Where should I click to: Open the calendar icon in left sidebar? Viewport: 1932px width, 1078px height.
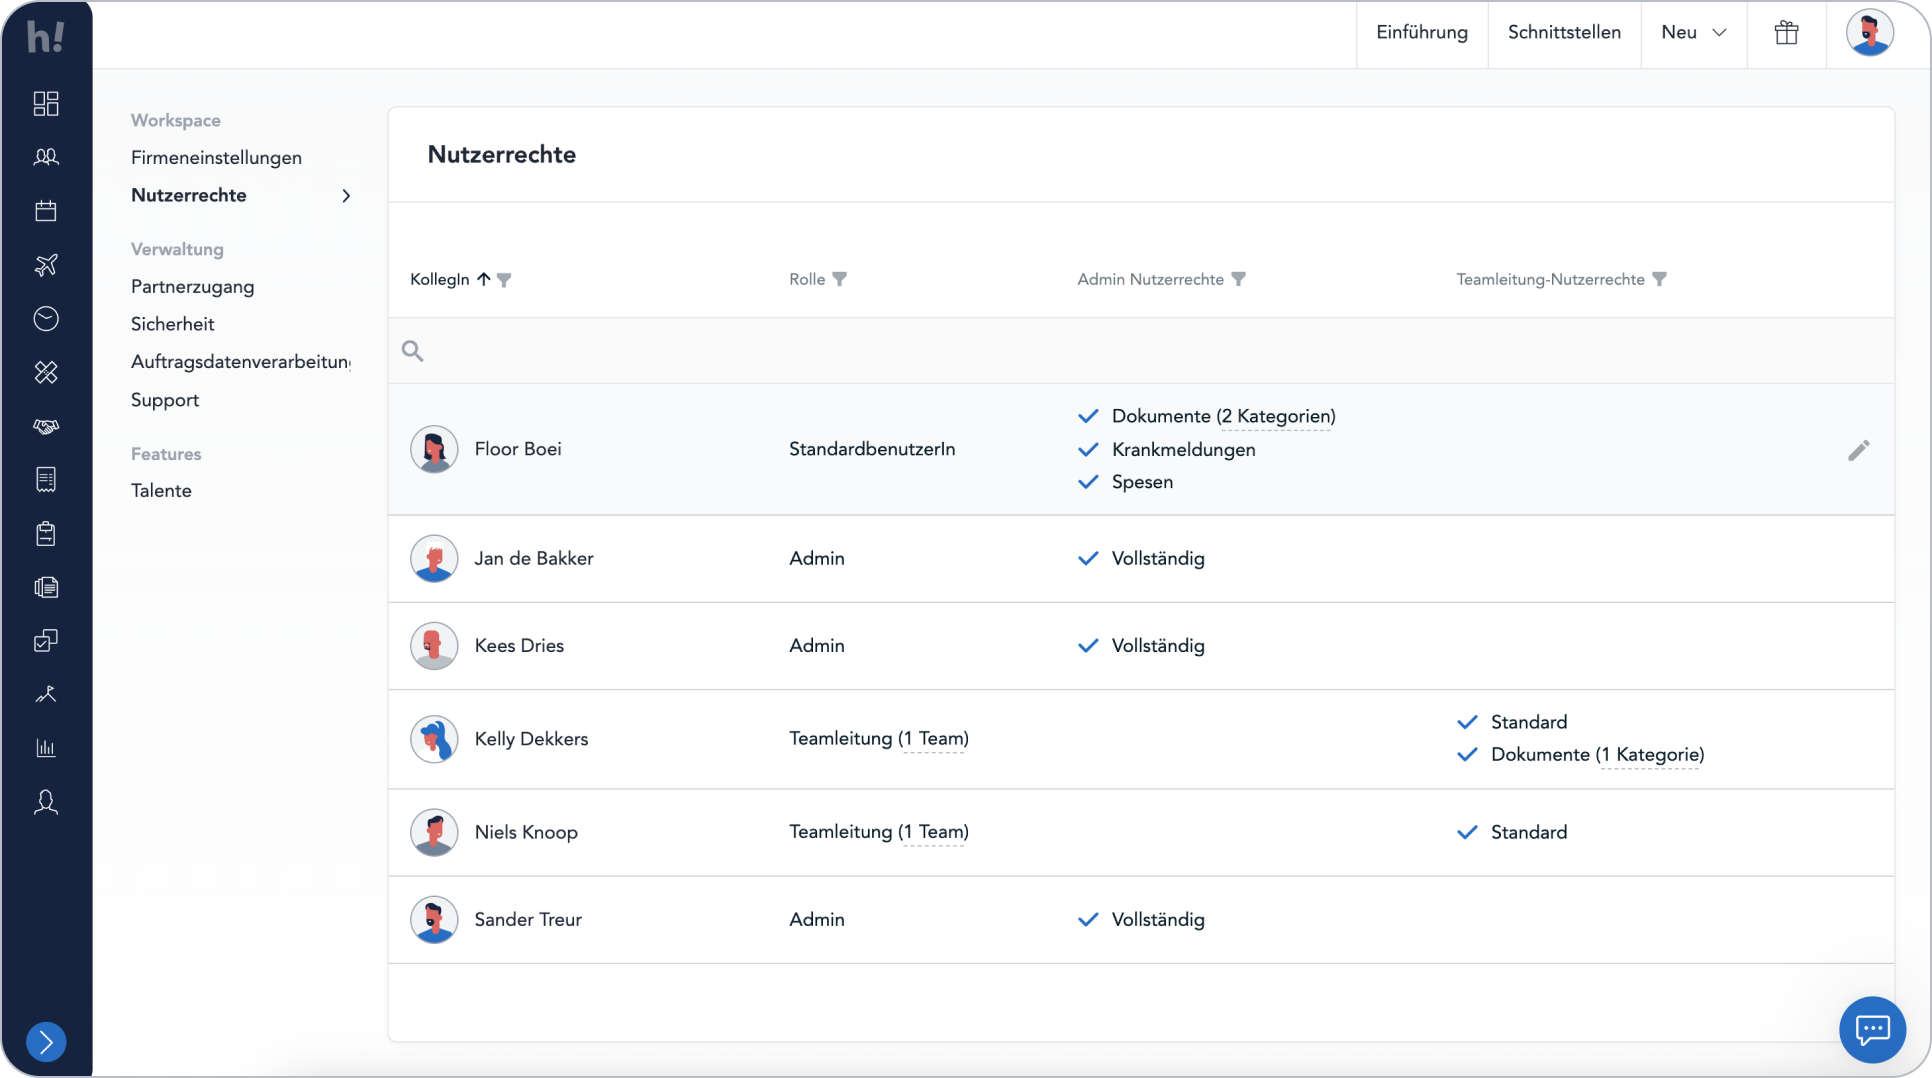[46, 211]
